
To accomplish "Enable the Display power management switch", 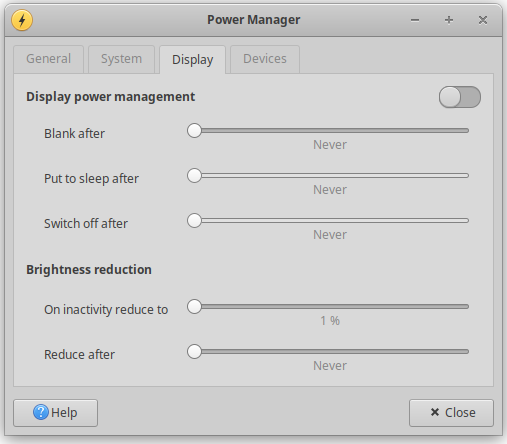I will click(x=460, y=97).
